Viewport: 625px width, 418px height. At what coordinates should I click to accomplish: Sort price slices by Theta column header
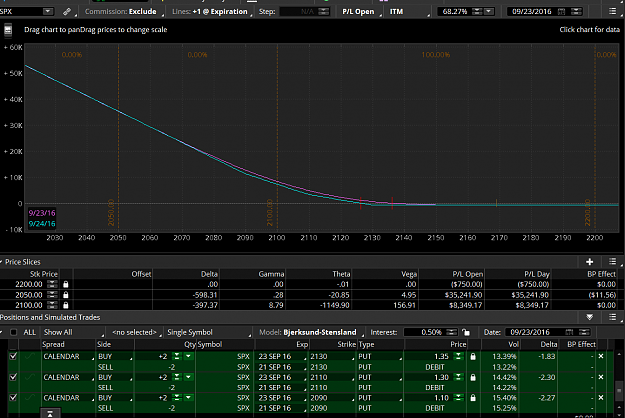341,274
